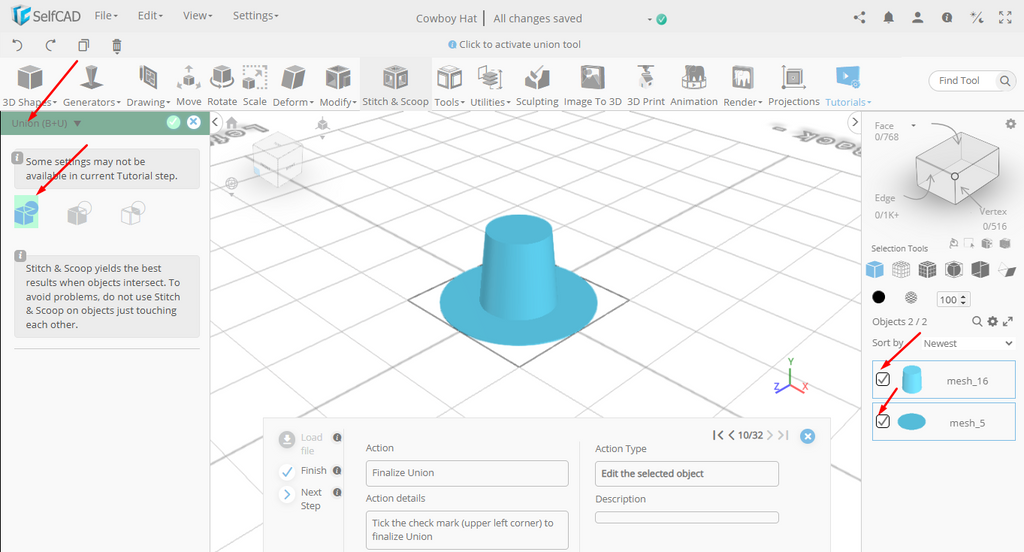Open the Settings menu
Screen dimensions: 1024x552
point(255,16)
